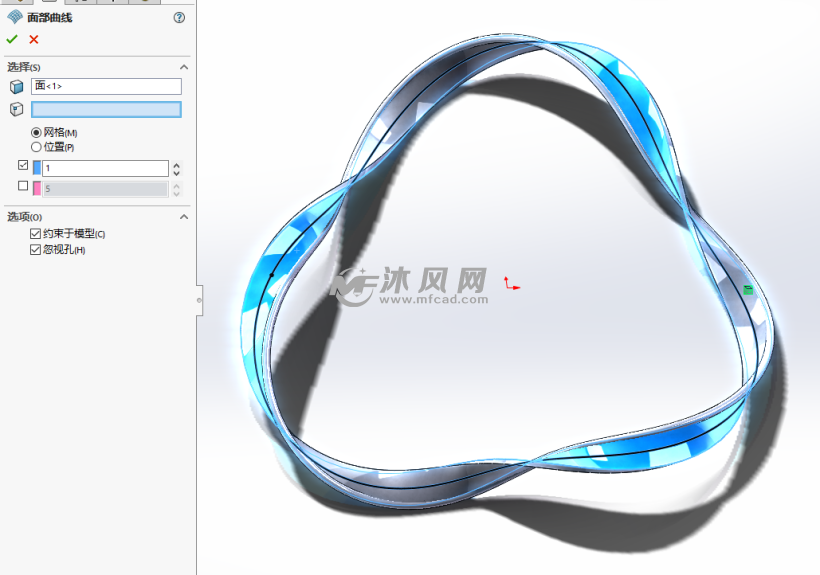Image resolution: width=820 pixels, height=575 pixels.
Task: Toggle the 约束于模型(C) checkbox
Action: (x=36, y=234)
